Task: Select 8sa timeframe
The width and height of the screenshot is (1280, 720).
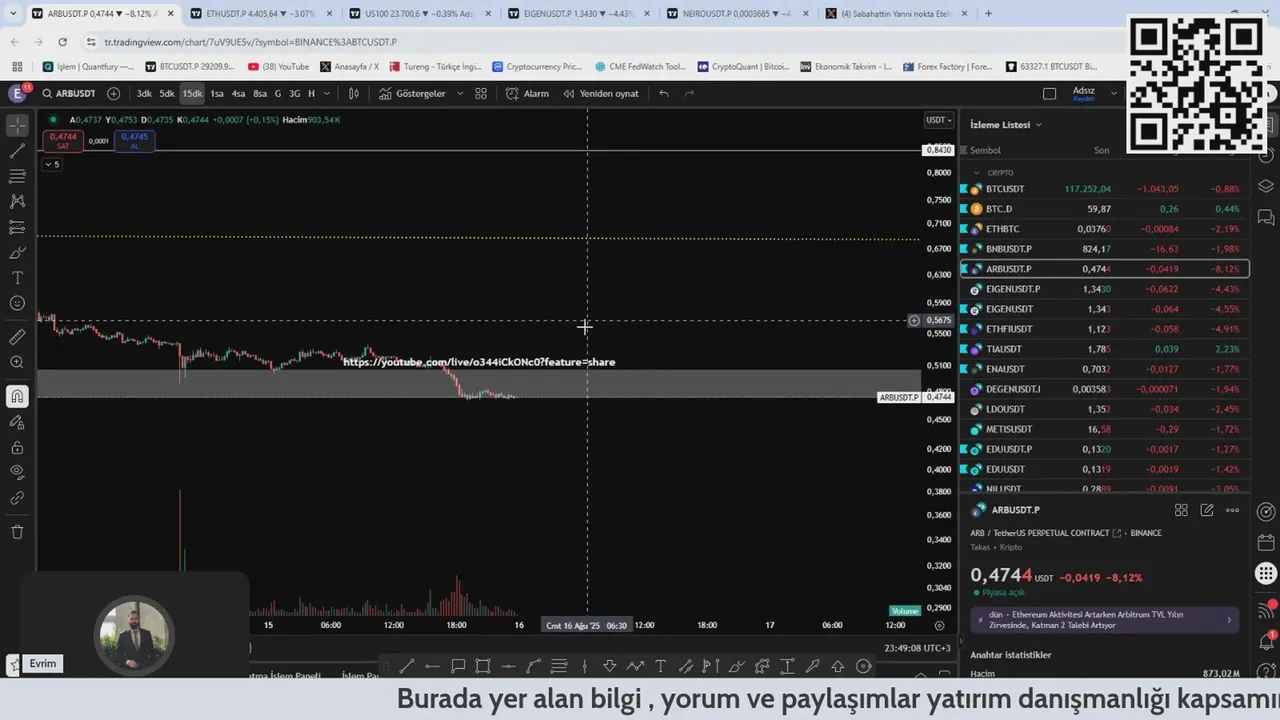Action: [260, 93]
